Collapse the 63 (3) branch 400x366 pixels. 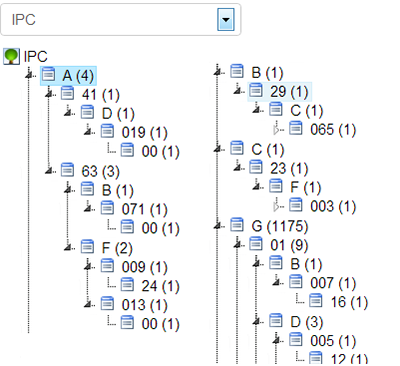point(50,171)
